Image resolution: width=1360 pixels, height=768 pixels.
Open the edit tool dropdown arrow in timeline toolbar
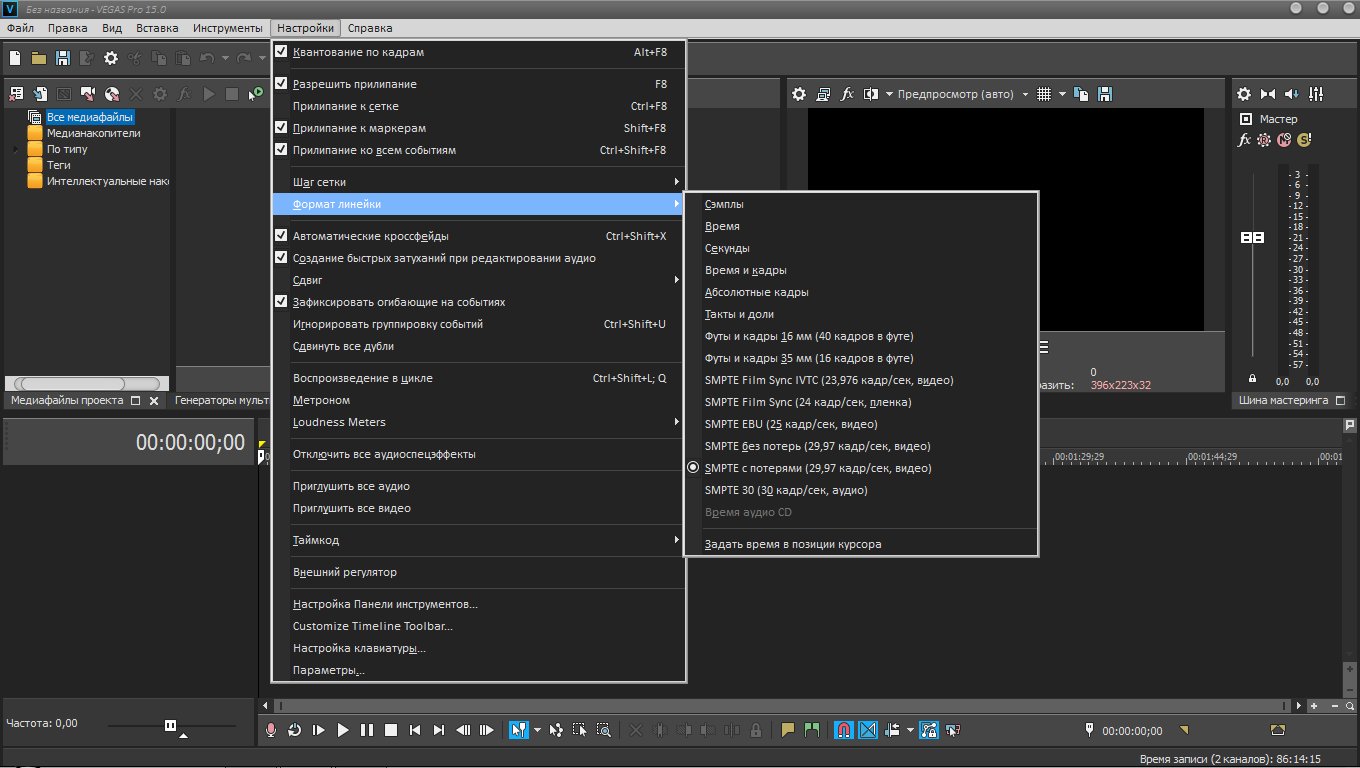(536, 730)
